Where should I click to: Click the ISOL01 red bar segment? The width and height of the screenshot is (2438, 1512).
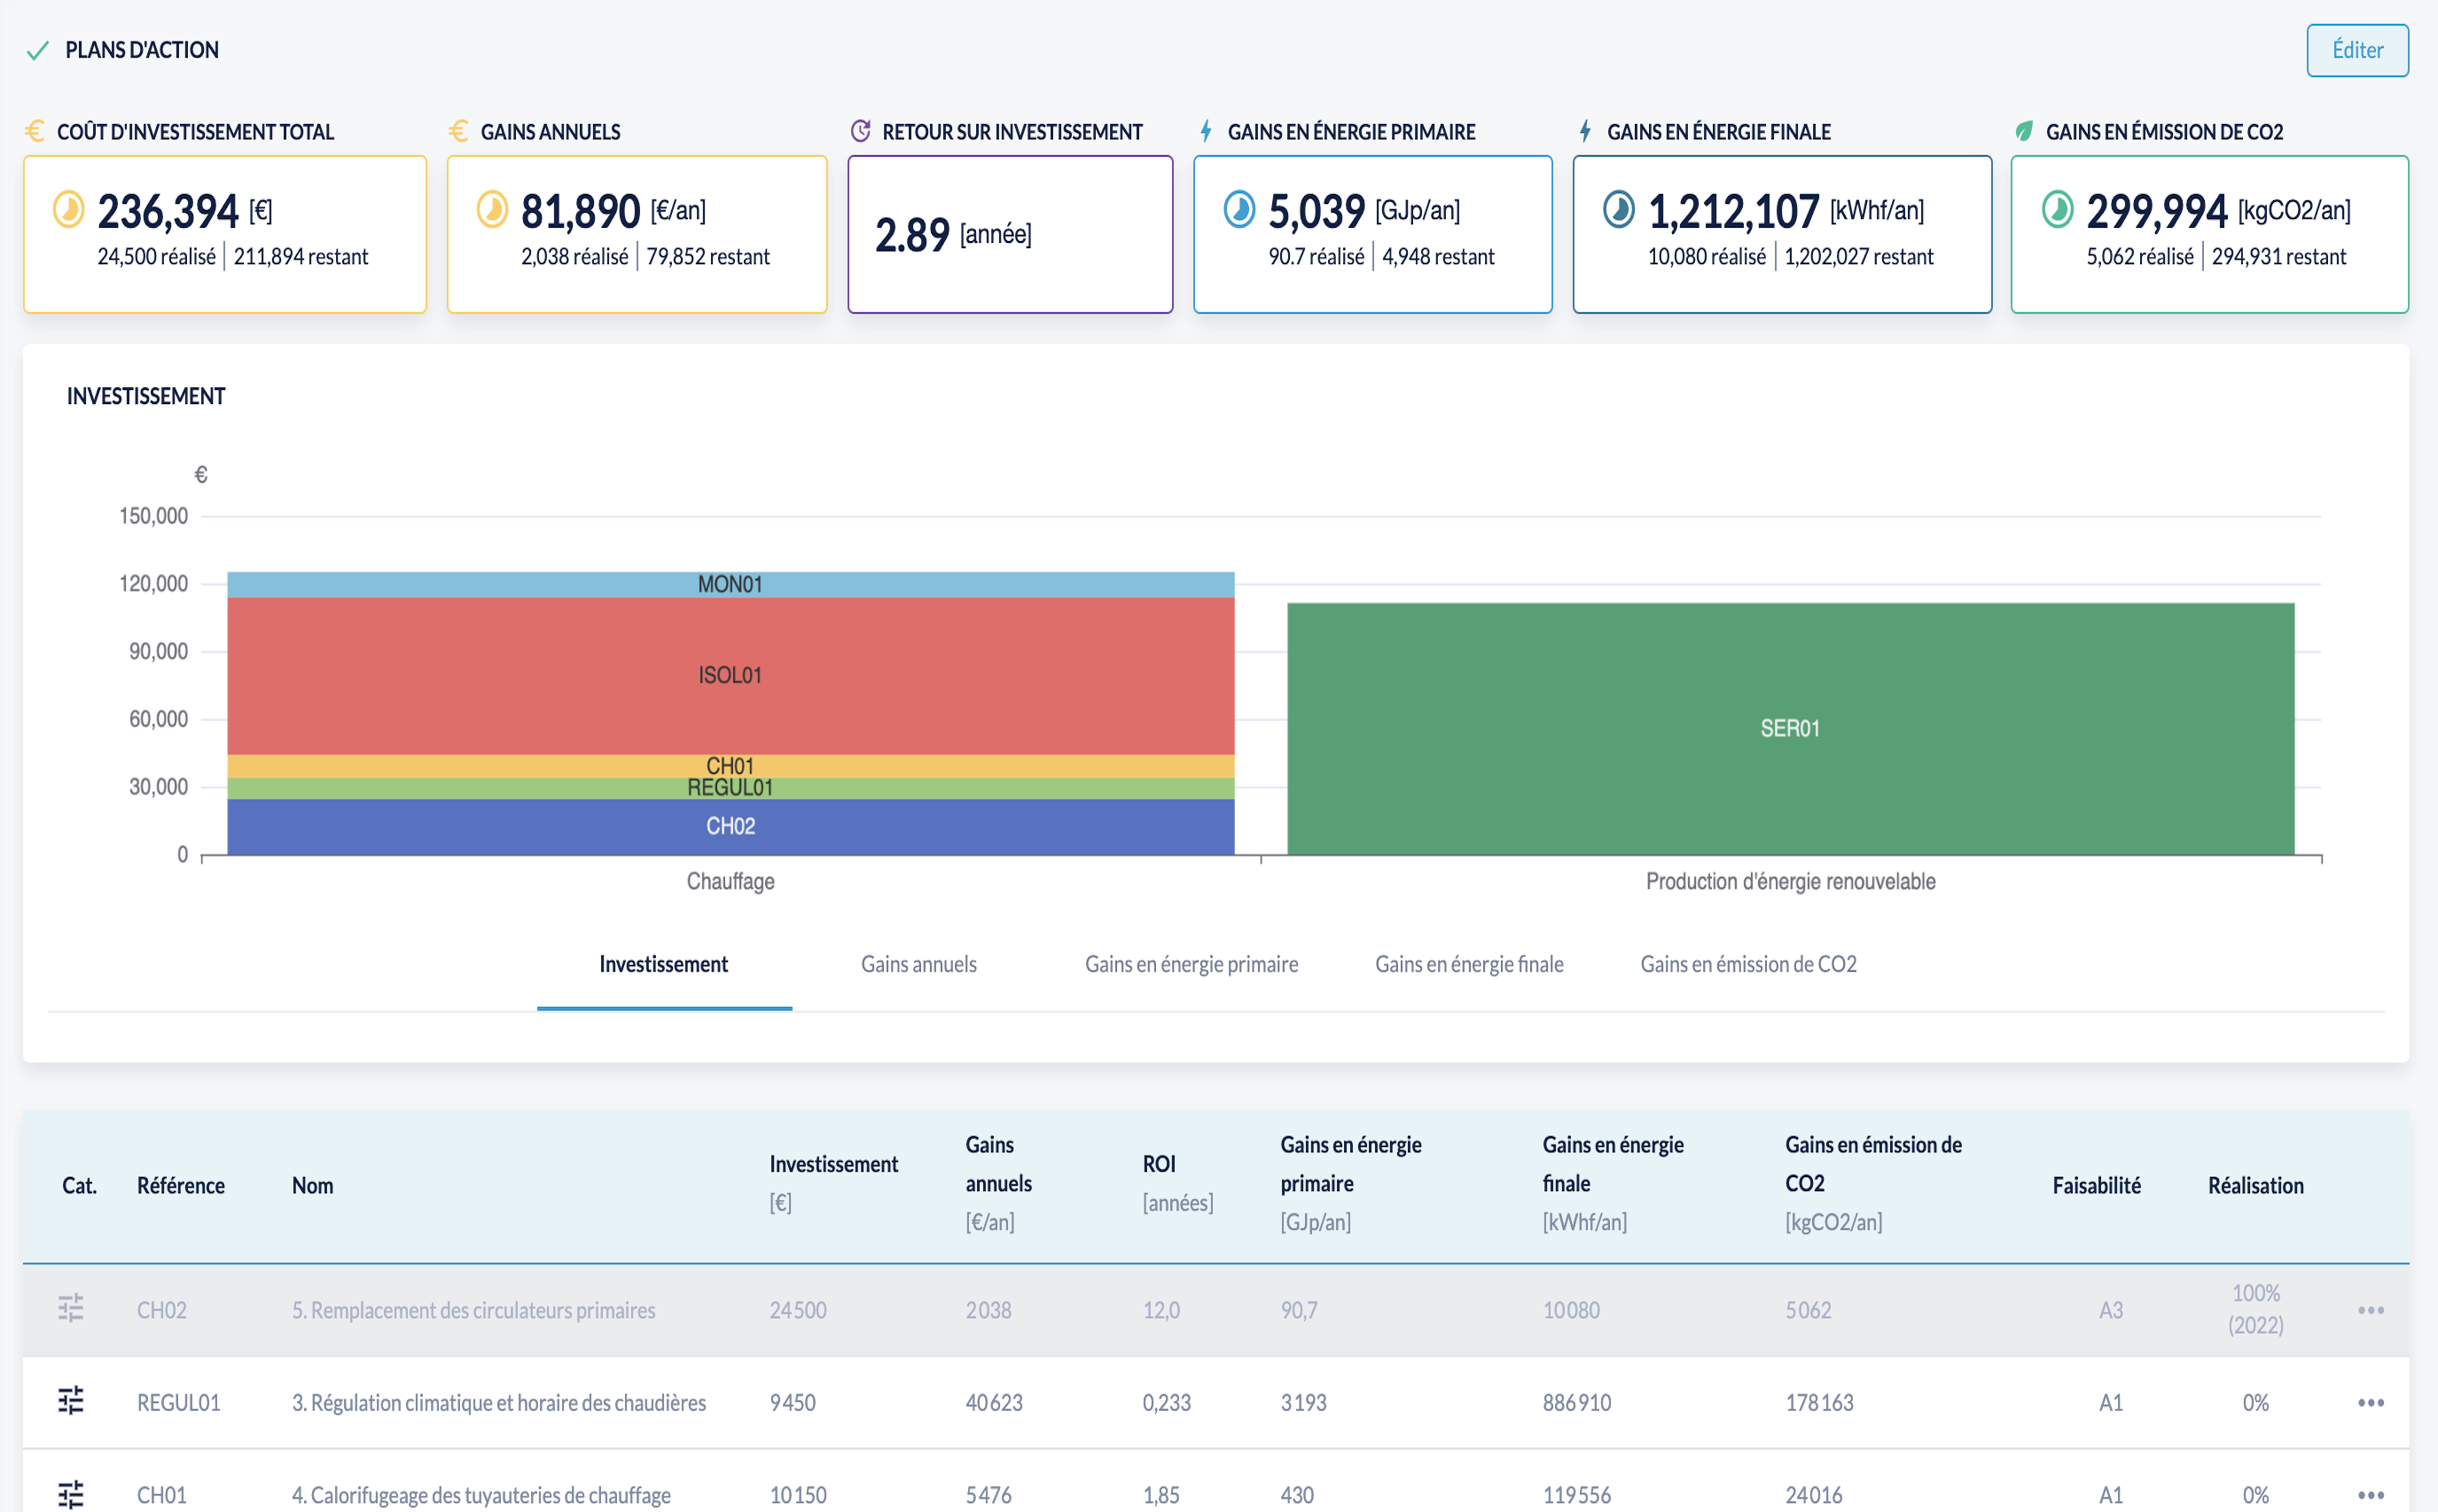(731, 676)
